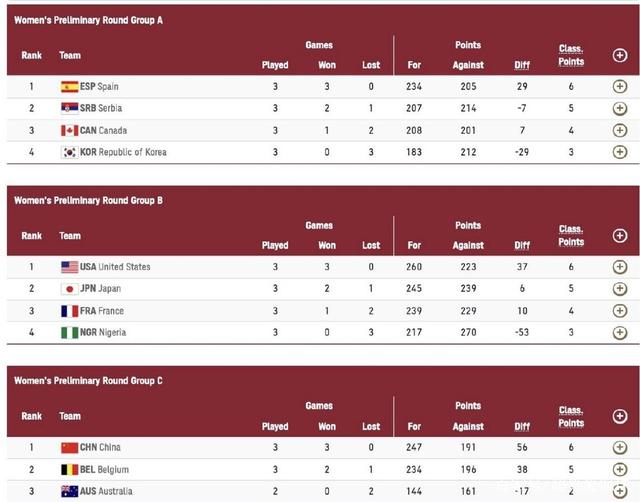Expand all Group B rows header plus
Image resolution: width=640 pixels, height=502 pixels.
[619, 236]
